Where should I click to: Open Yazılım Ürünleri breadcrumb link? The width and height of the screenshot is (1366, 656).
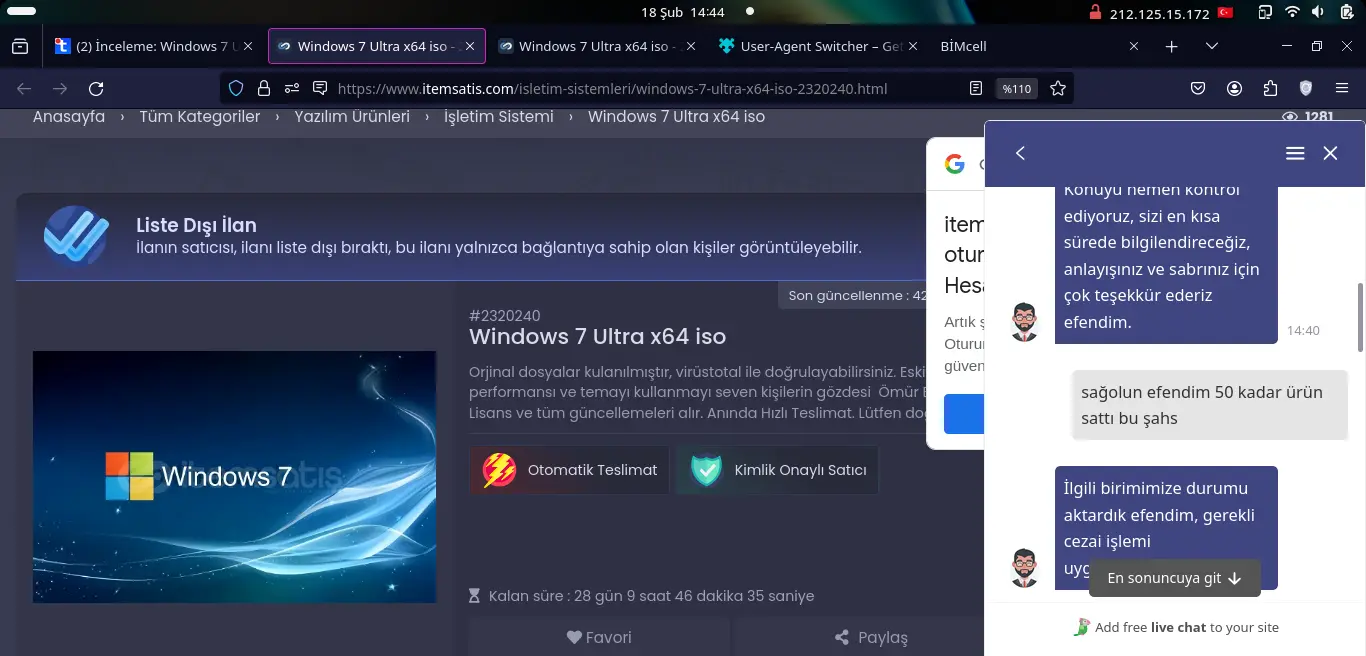[352, 117]
